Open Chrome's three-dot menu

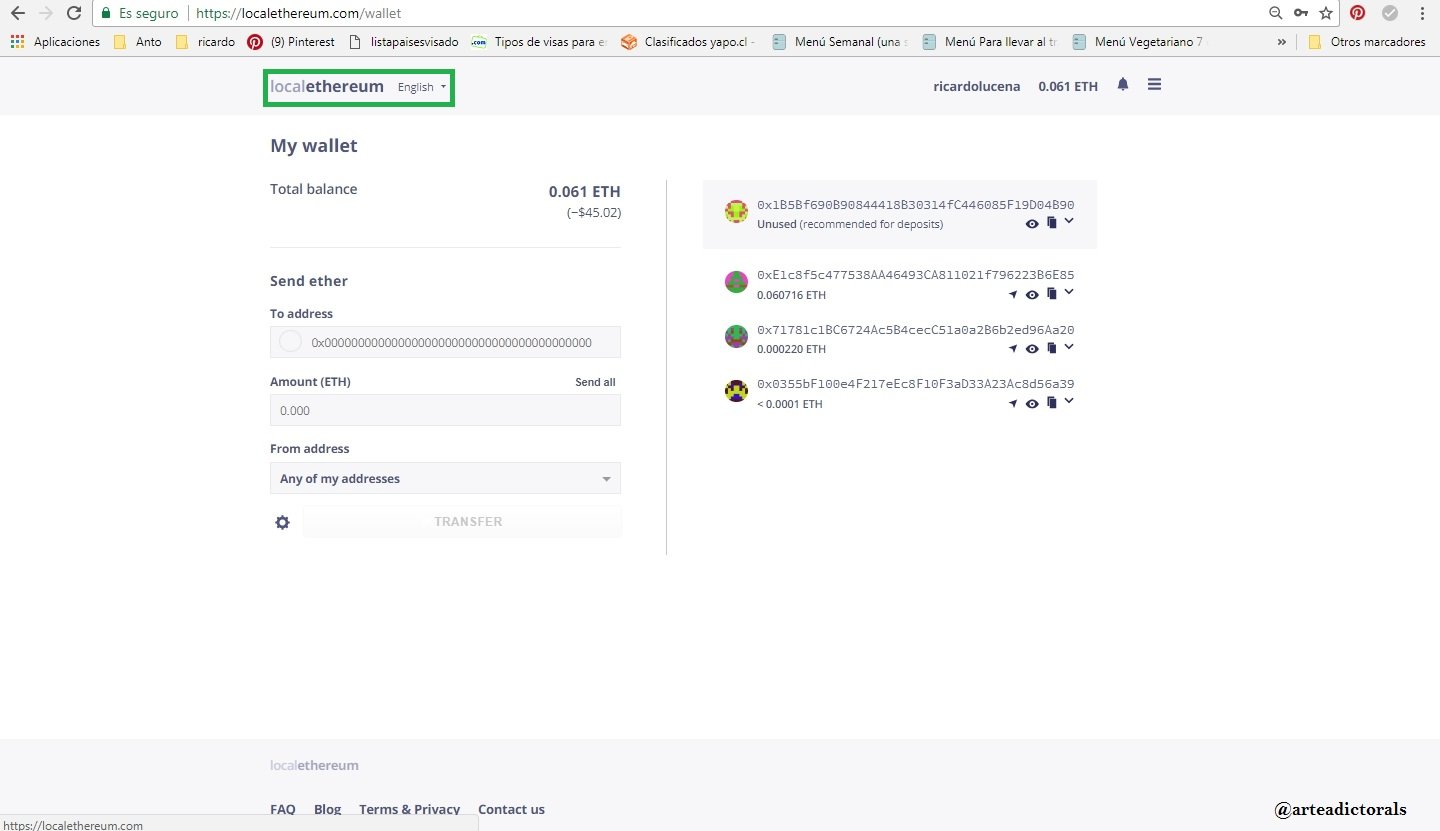1422,13
